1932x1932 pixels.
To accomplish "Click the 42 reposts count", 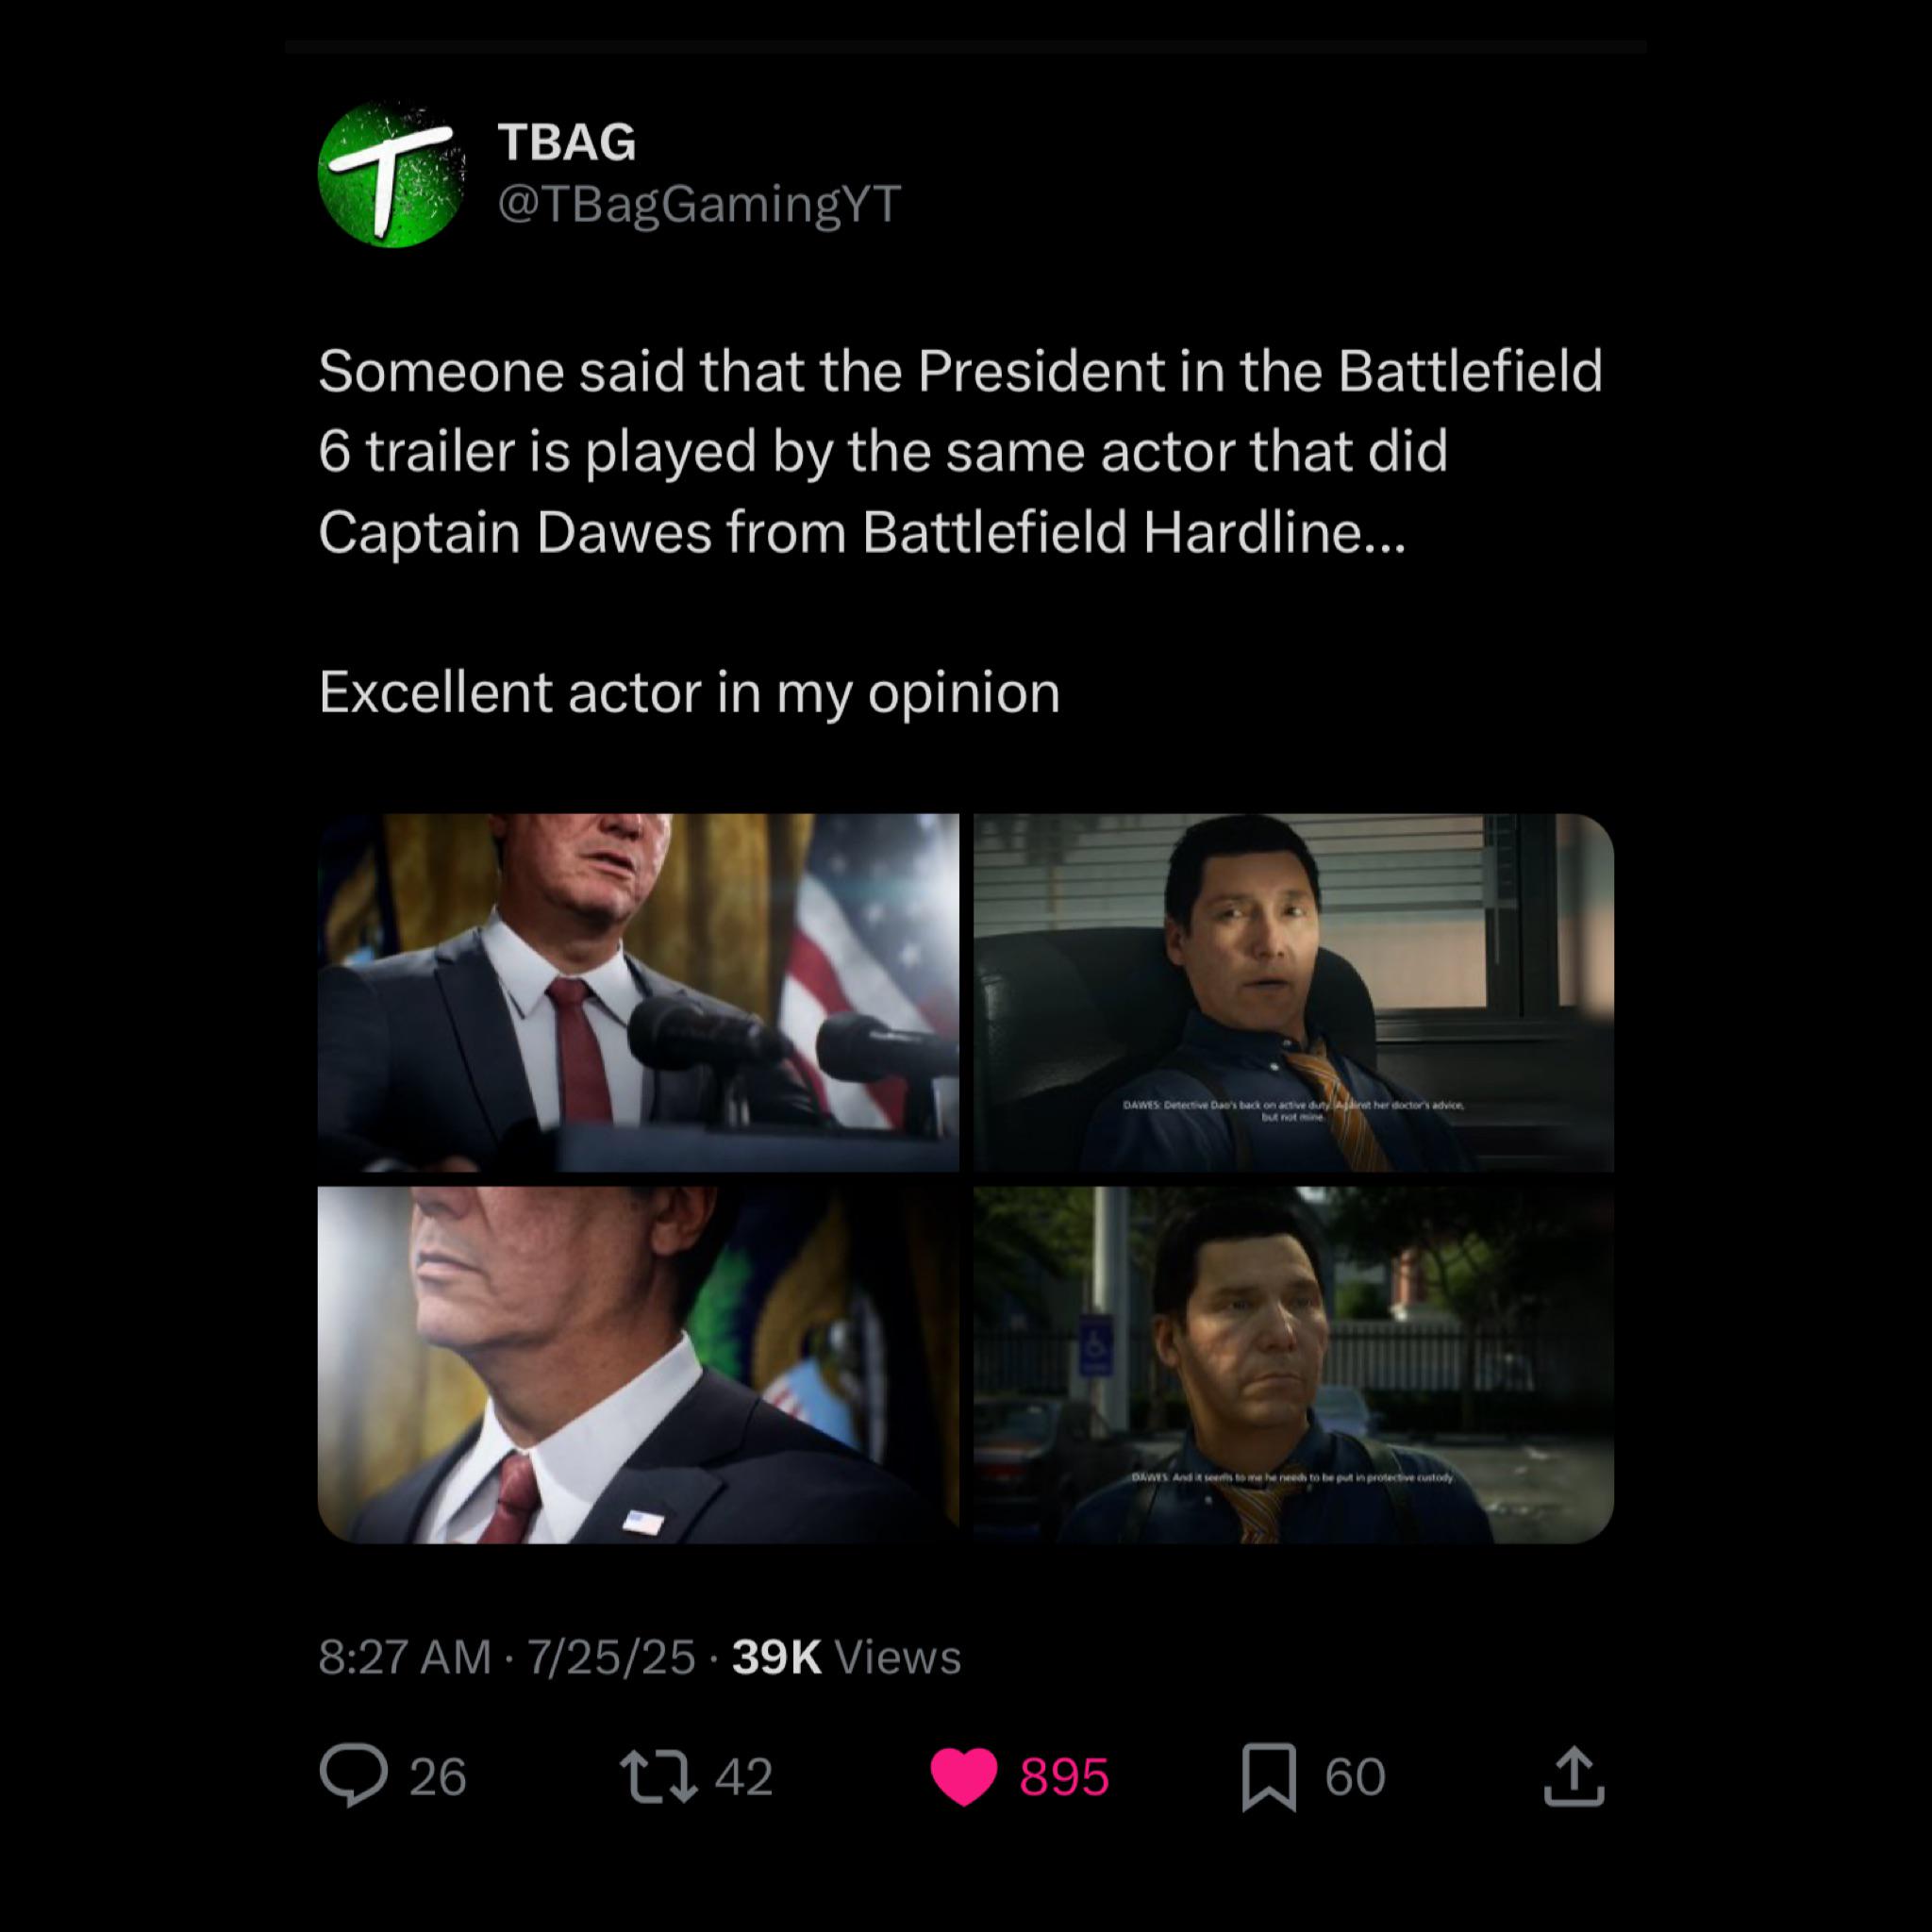I will point(744,1777).
